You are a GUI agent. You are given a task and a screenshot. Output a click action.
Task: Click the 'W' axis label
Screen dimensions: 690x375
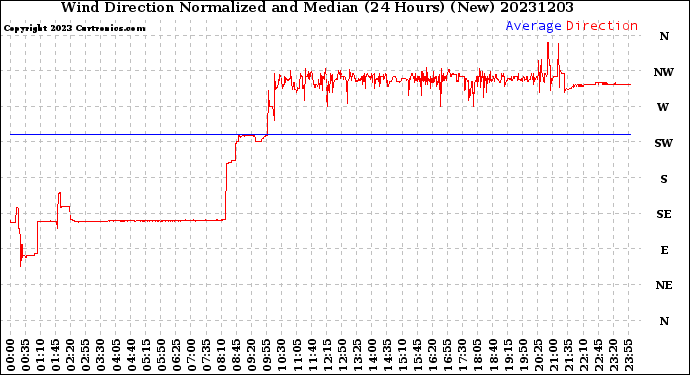click(663, 107)
